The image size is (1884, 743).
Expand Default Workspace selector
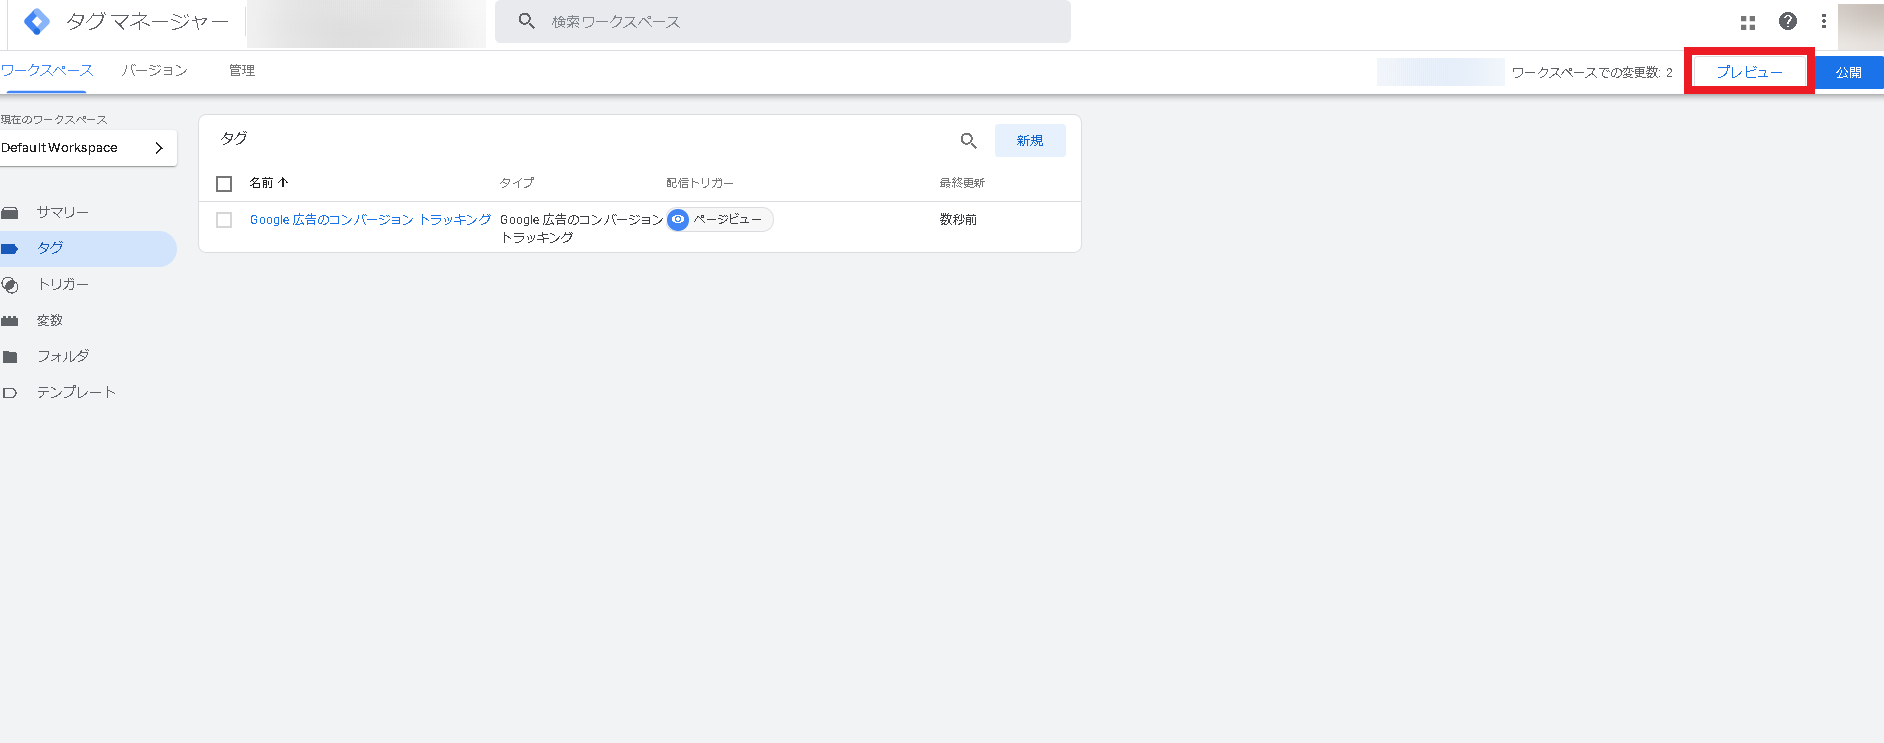(x=88, y=148)
